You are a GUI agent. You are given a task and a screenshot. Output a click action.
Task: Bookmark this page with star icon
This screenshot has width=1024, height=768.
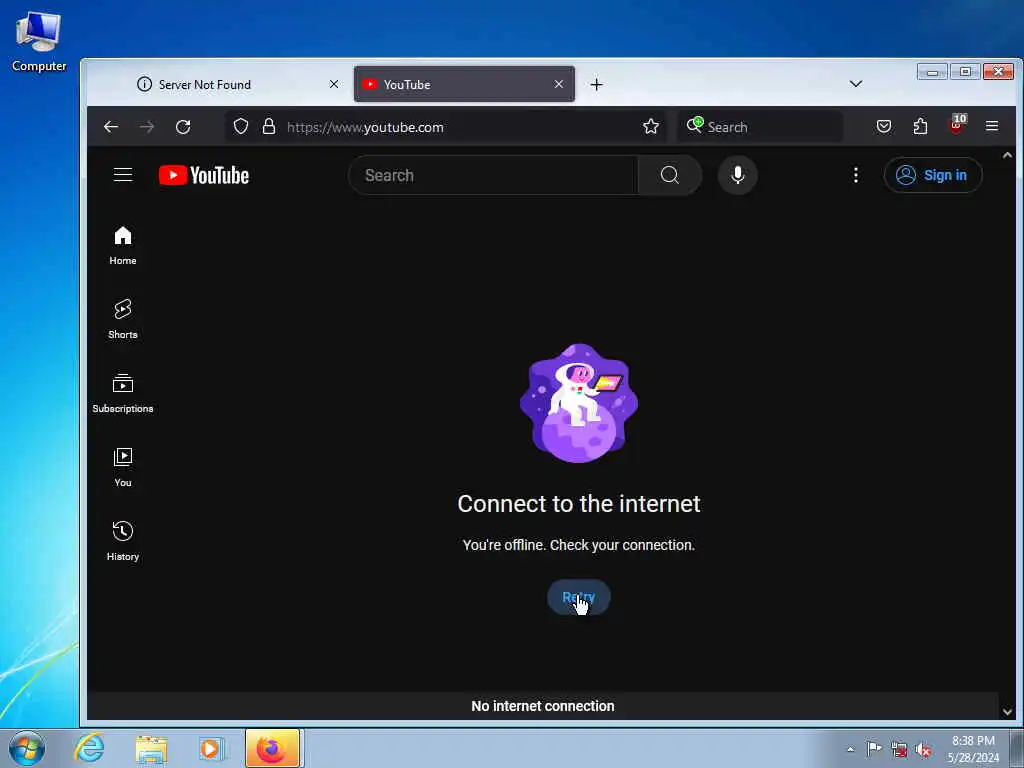(650, 127)
